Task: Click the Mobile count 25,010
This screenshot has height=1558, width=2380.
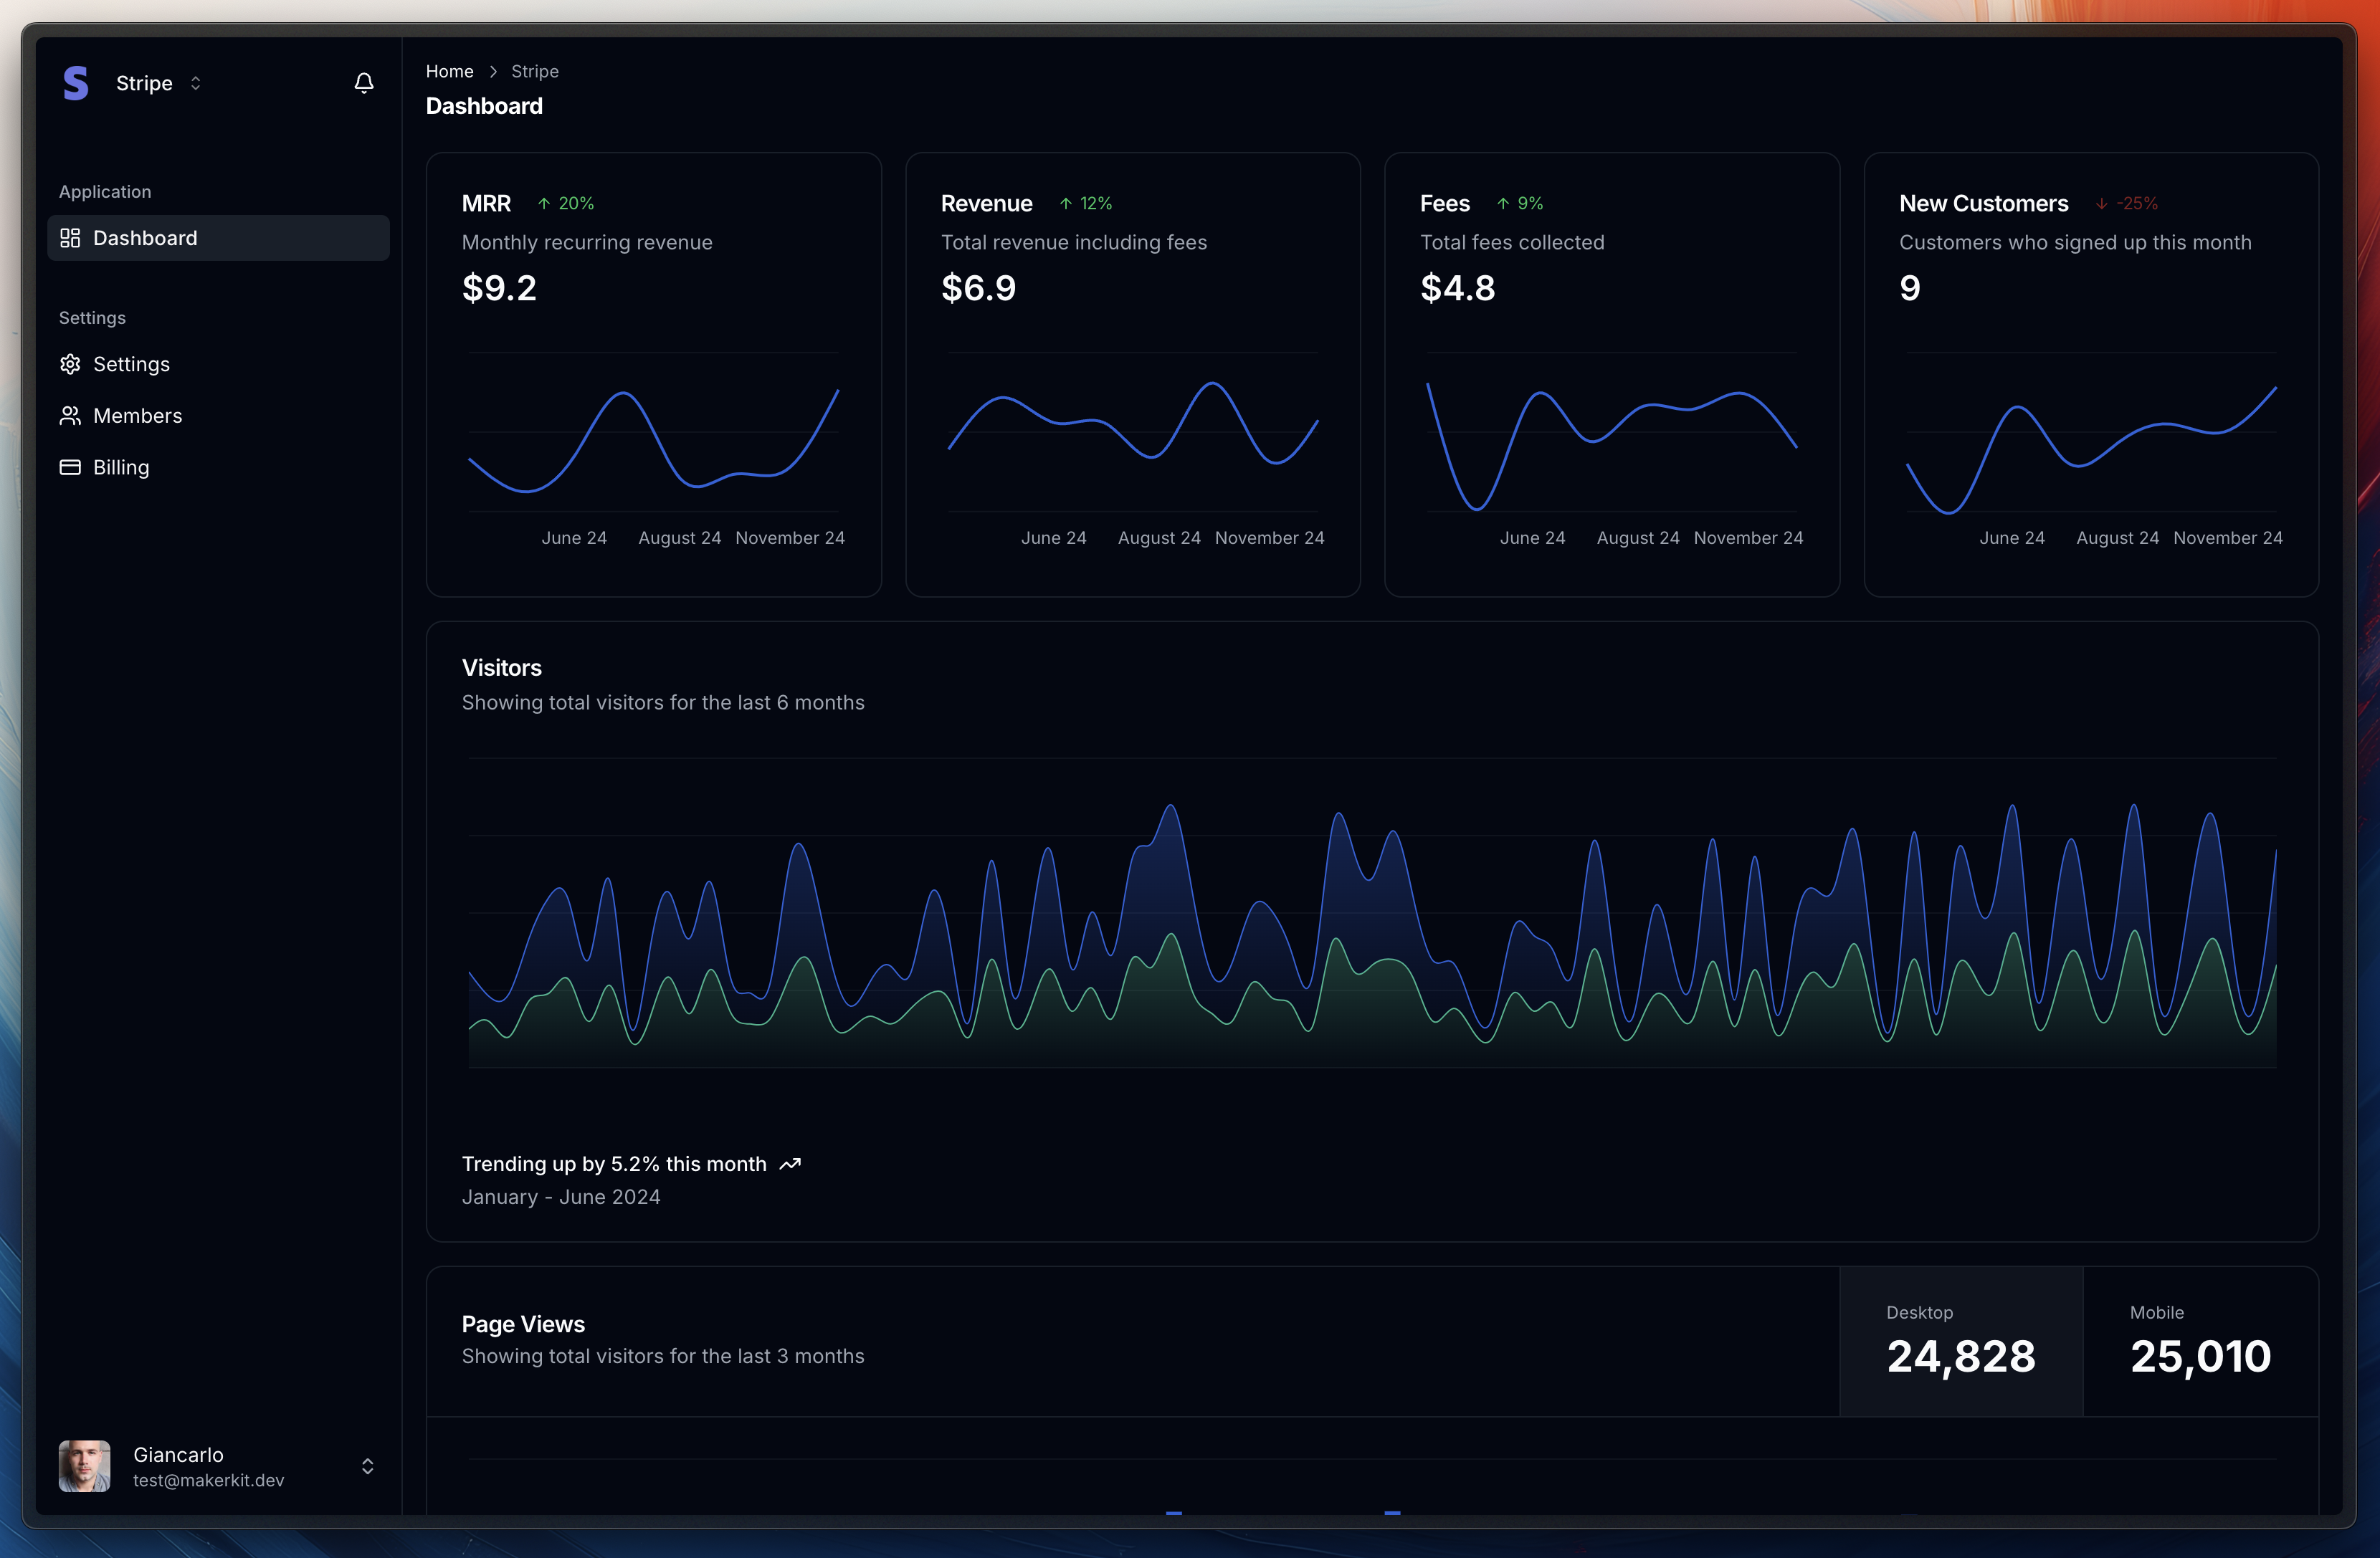Action: 2201,1357
